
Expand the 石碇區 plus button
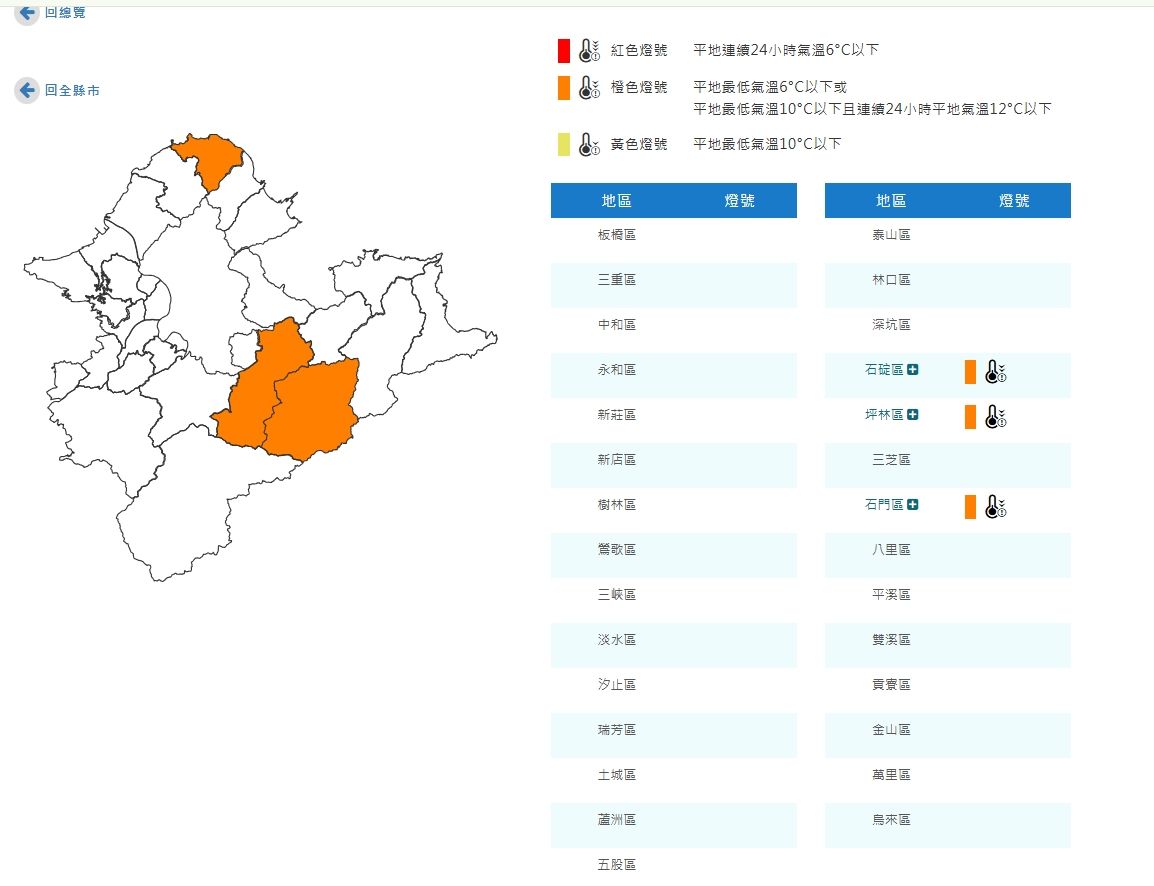point(912,370)
